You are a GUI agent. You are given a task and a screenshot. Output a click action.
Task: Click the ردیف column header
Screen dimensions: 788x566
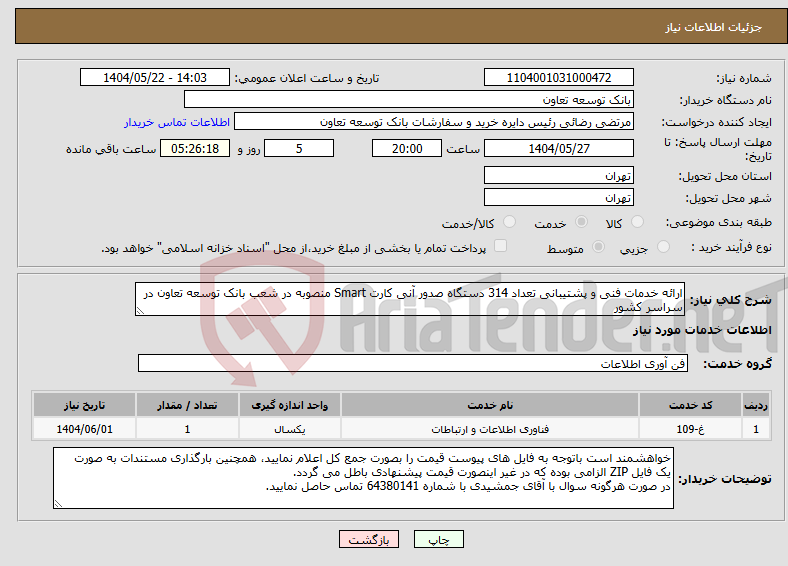pos(756,405)
